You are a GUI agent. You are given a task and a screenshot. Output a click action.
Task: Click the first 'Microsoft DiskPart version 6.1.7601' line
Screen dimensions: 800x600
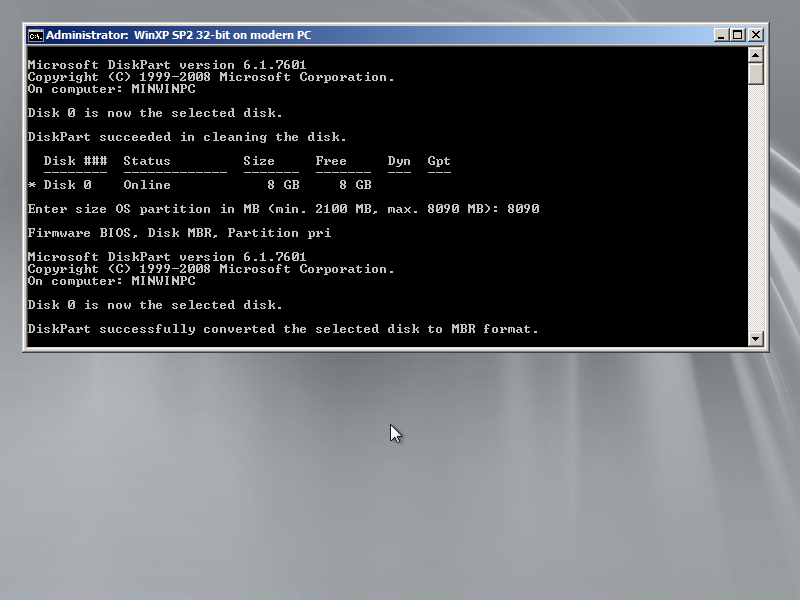pyautogui.click(x=167, y=65)
